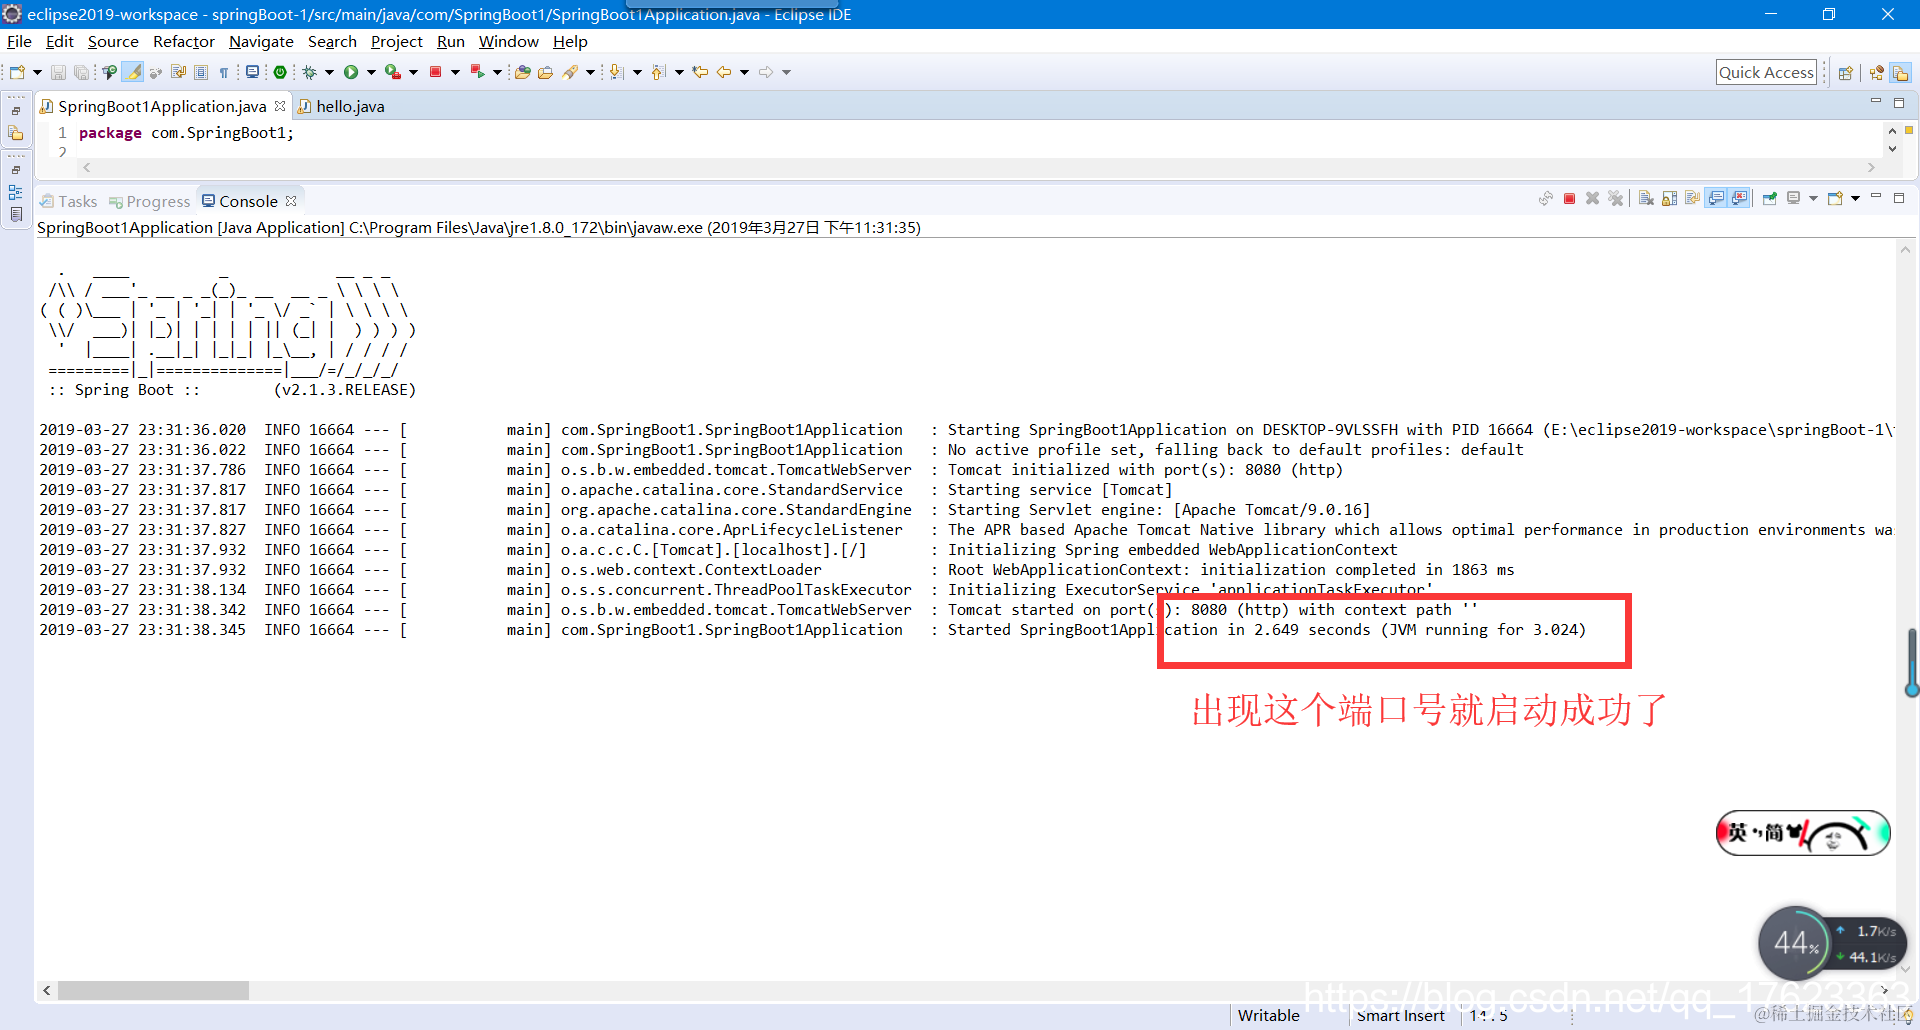Terminate process via console red square
The height and width of the screenshot is (1030, 1920).
tap(1569, 199)
